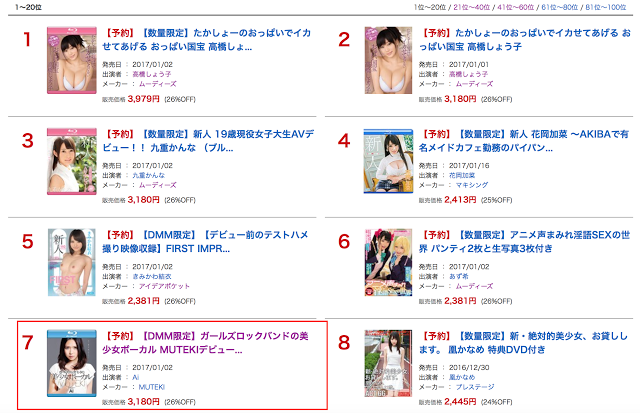Open the プレステージ maker link in rank 8

(475, 387)
